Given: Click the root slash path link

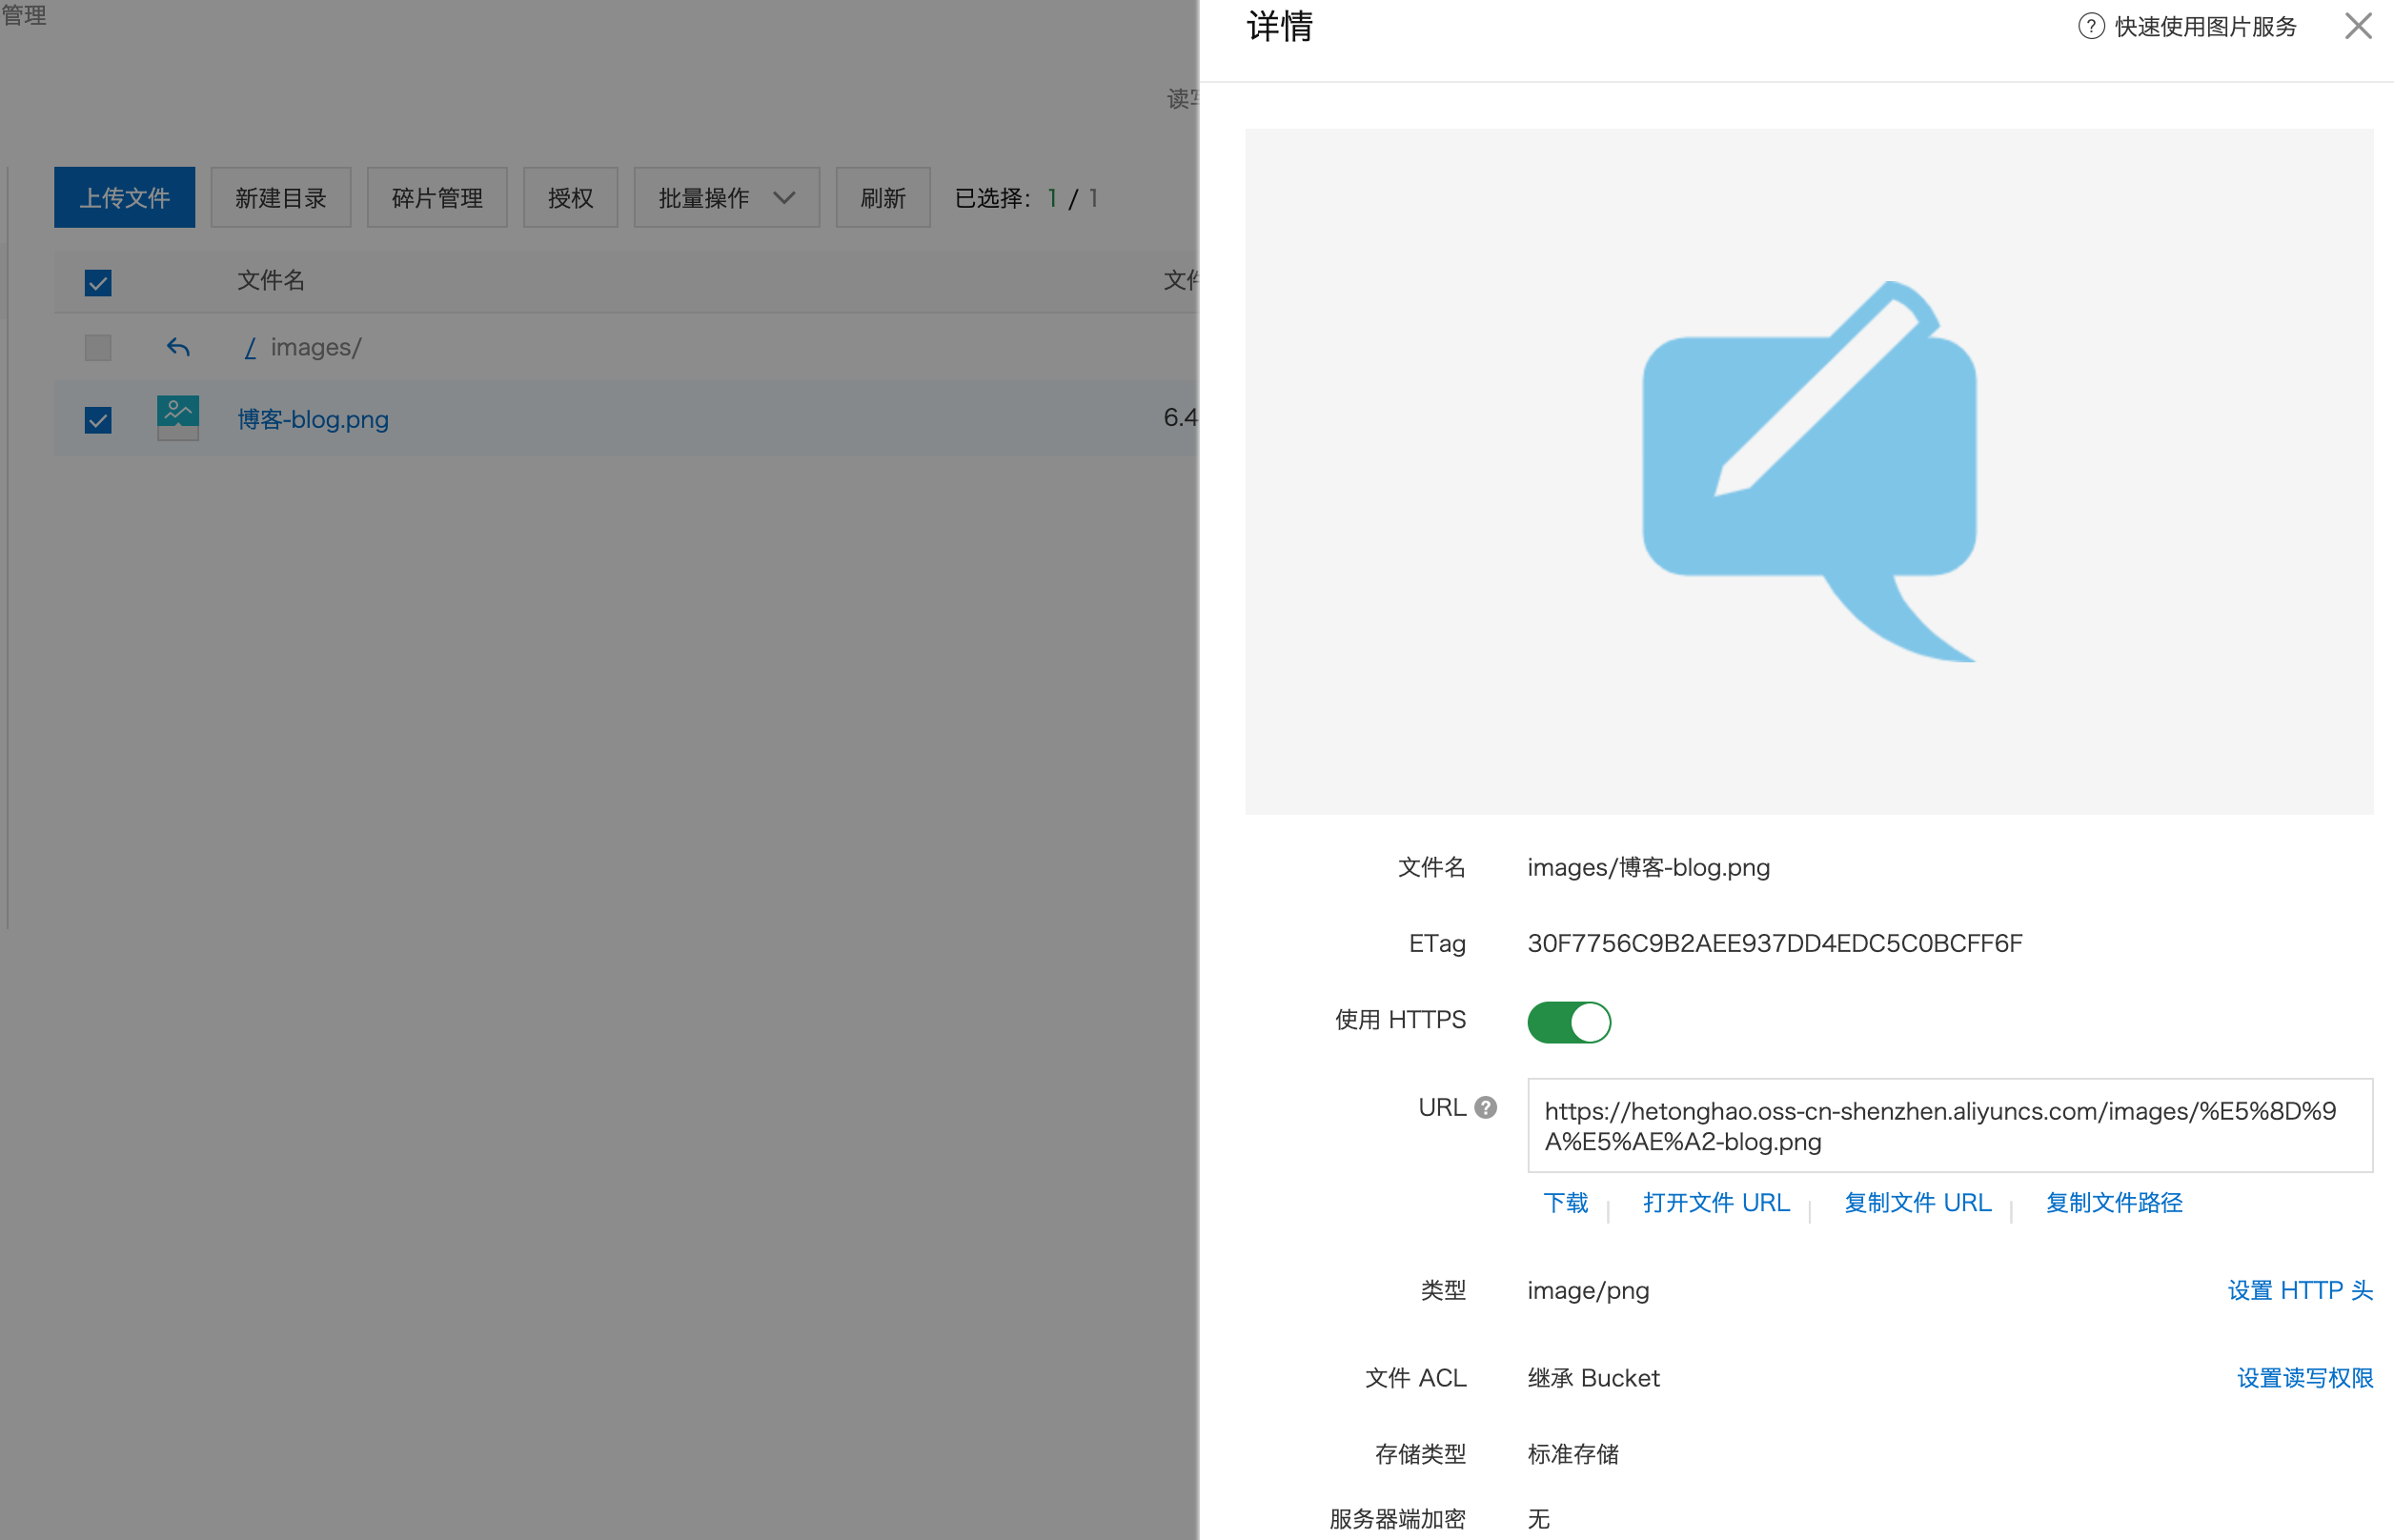Looking at the screenshot, I should pos(250,347).
